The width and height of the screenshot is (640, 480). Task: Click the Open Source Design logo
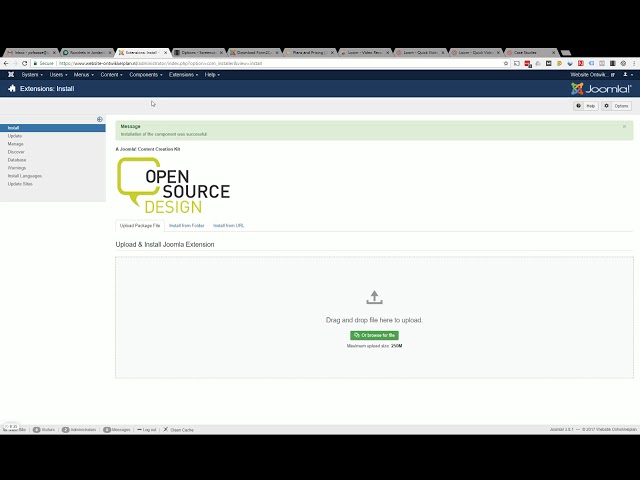pos(173,185)
